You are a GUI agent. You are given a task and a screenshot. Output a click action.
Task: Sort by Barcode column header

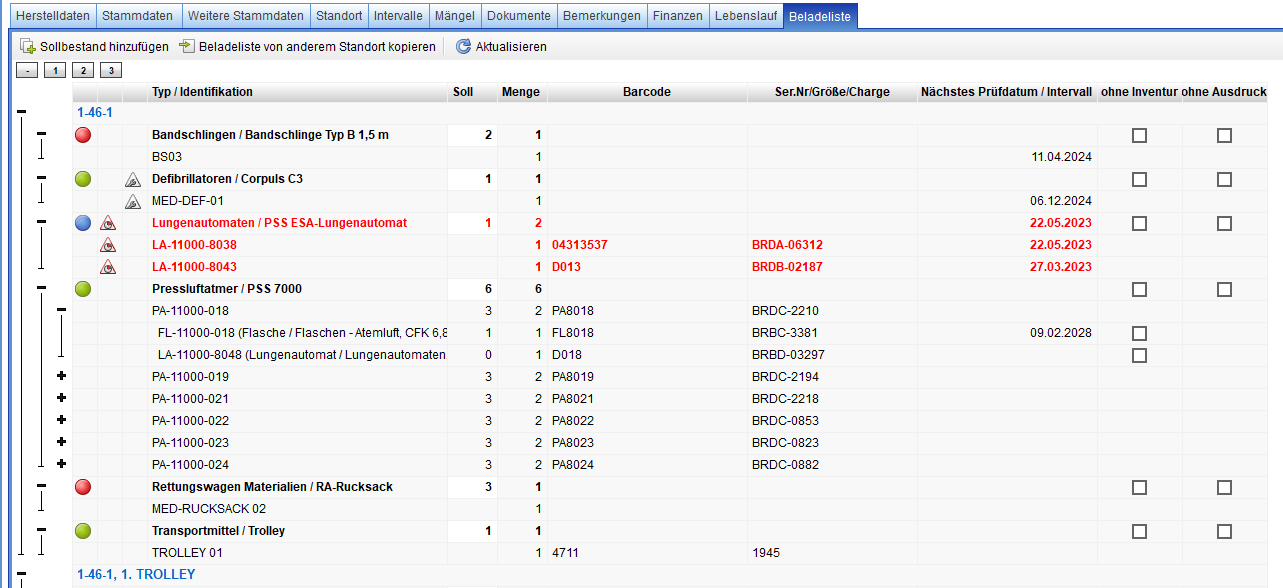646,92
